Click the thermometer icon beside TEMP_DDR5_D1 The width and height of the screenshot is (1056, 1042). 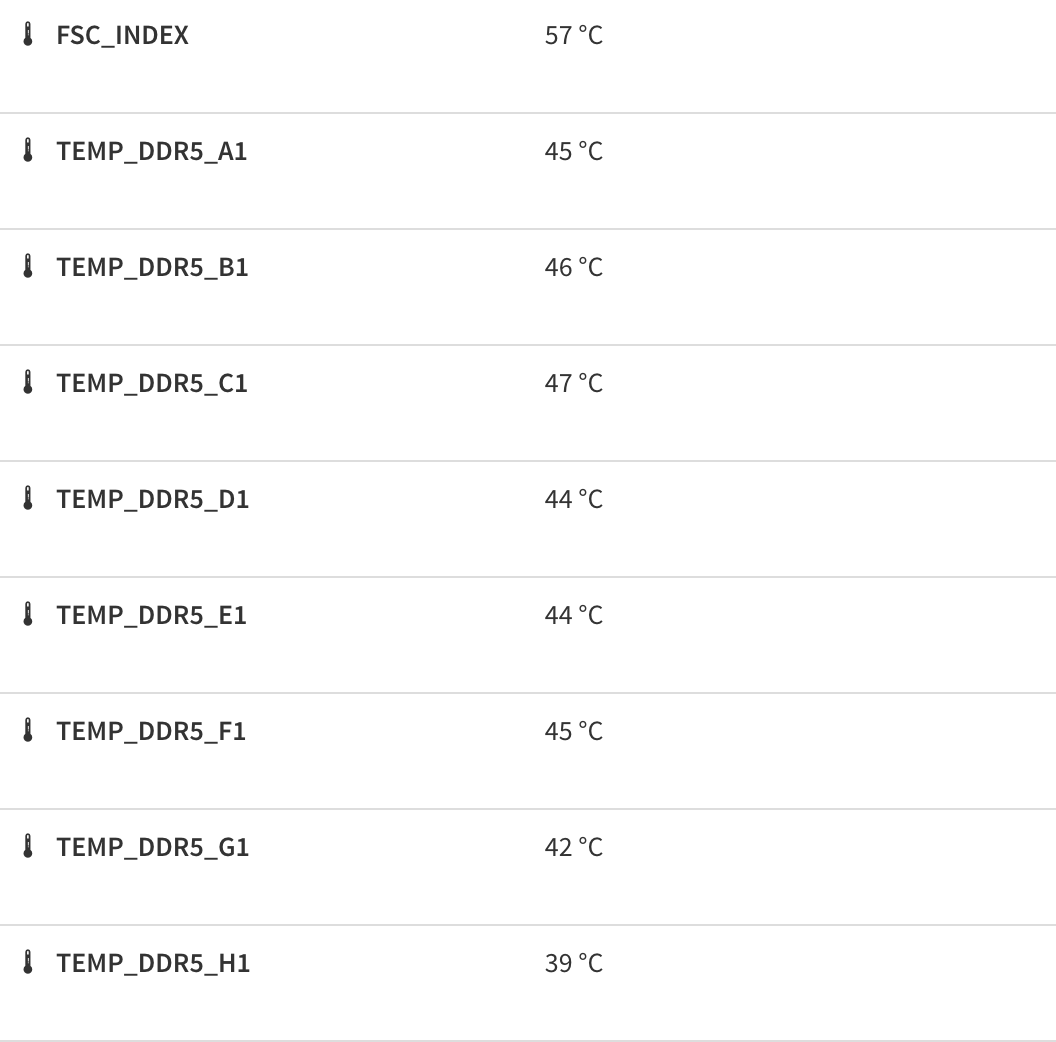coord(28,499)
